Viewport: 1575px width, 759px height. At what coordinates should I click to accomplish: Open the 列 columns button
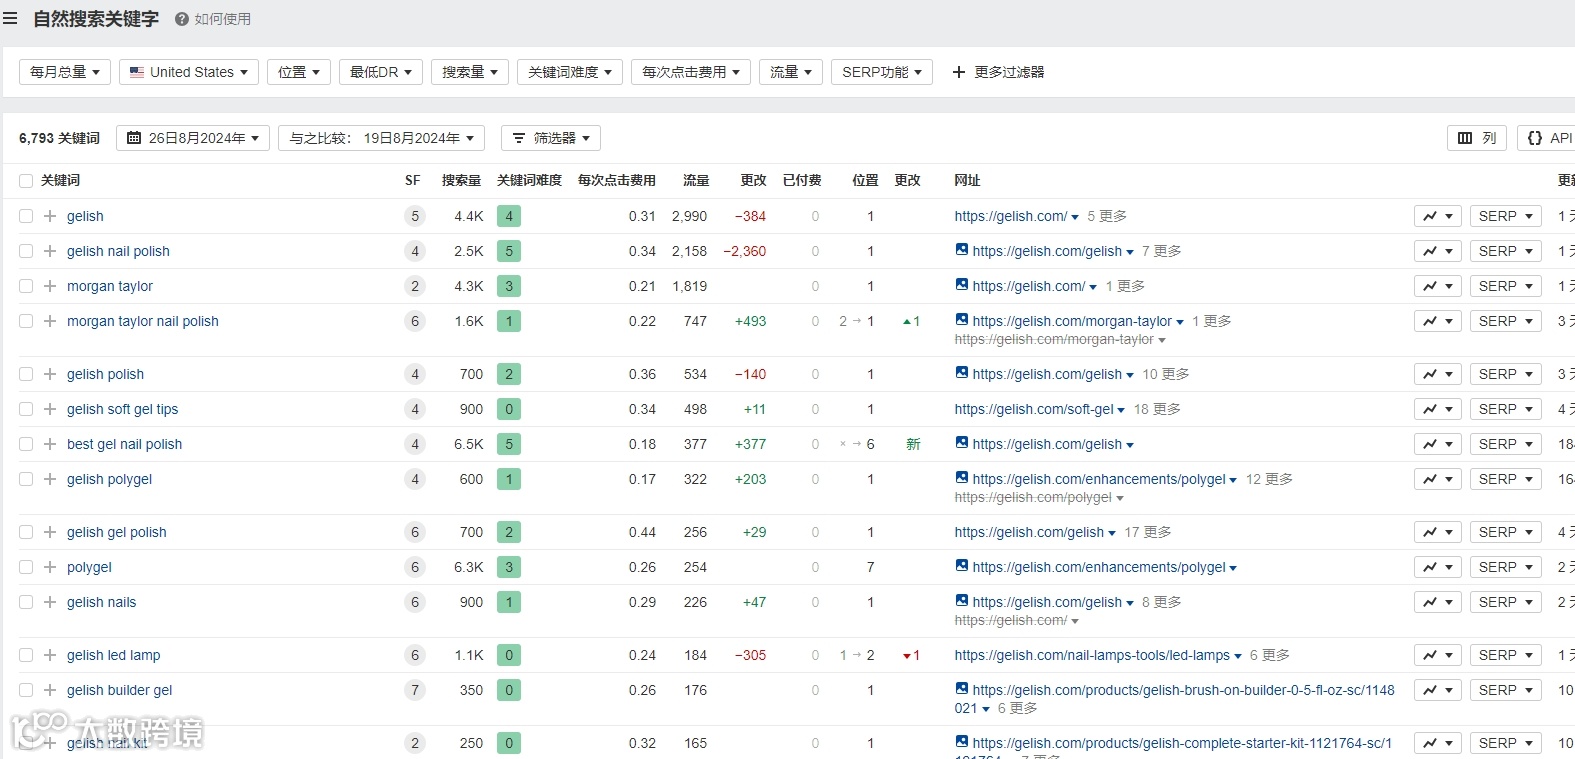[x=1477, y=138]
